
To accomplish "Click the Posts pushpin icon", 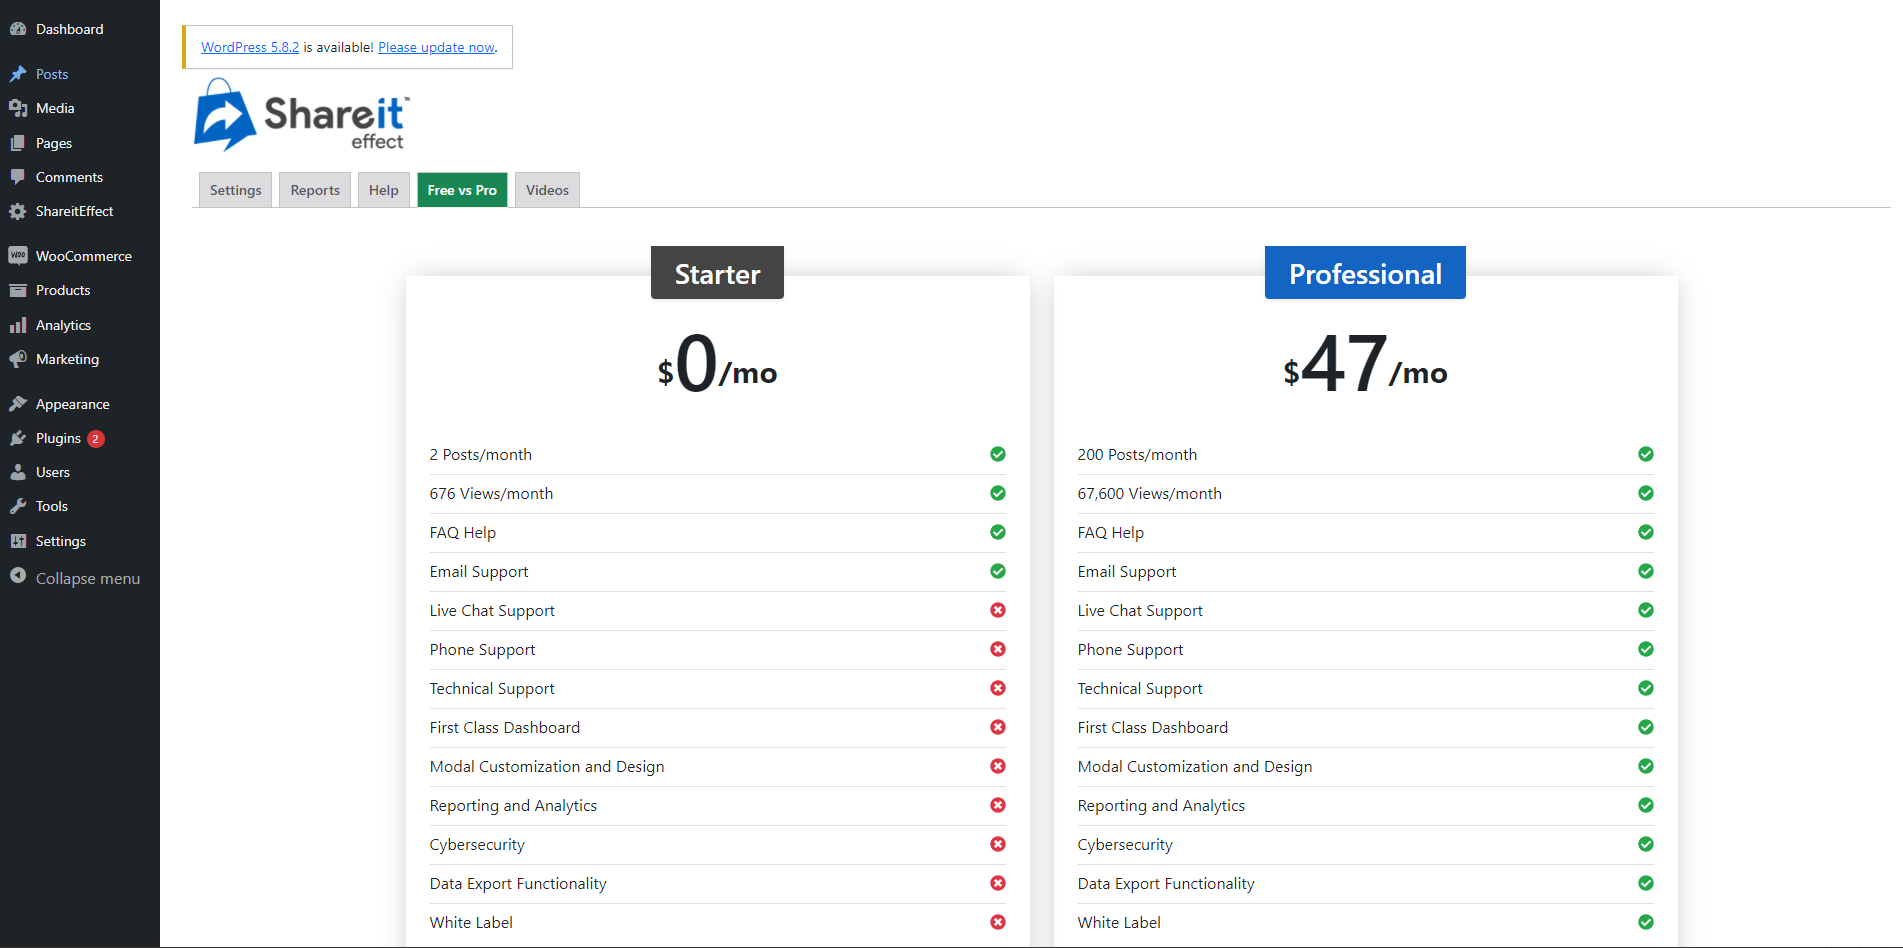I will click(x=18, y=74).
